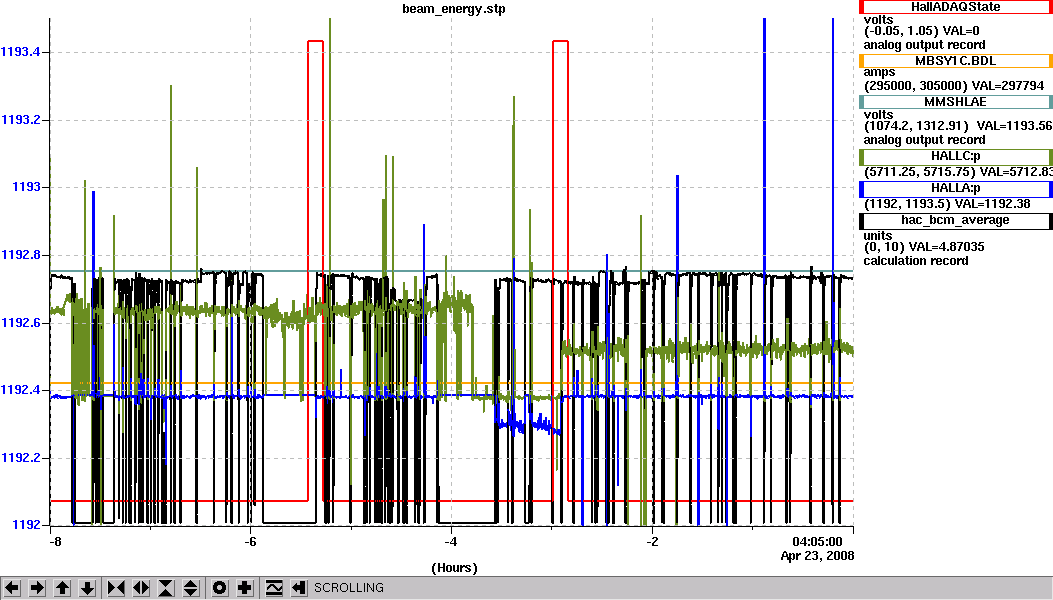Click the calculation record text under hac_bcm_average

tap(915, 261)
